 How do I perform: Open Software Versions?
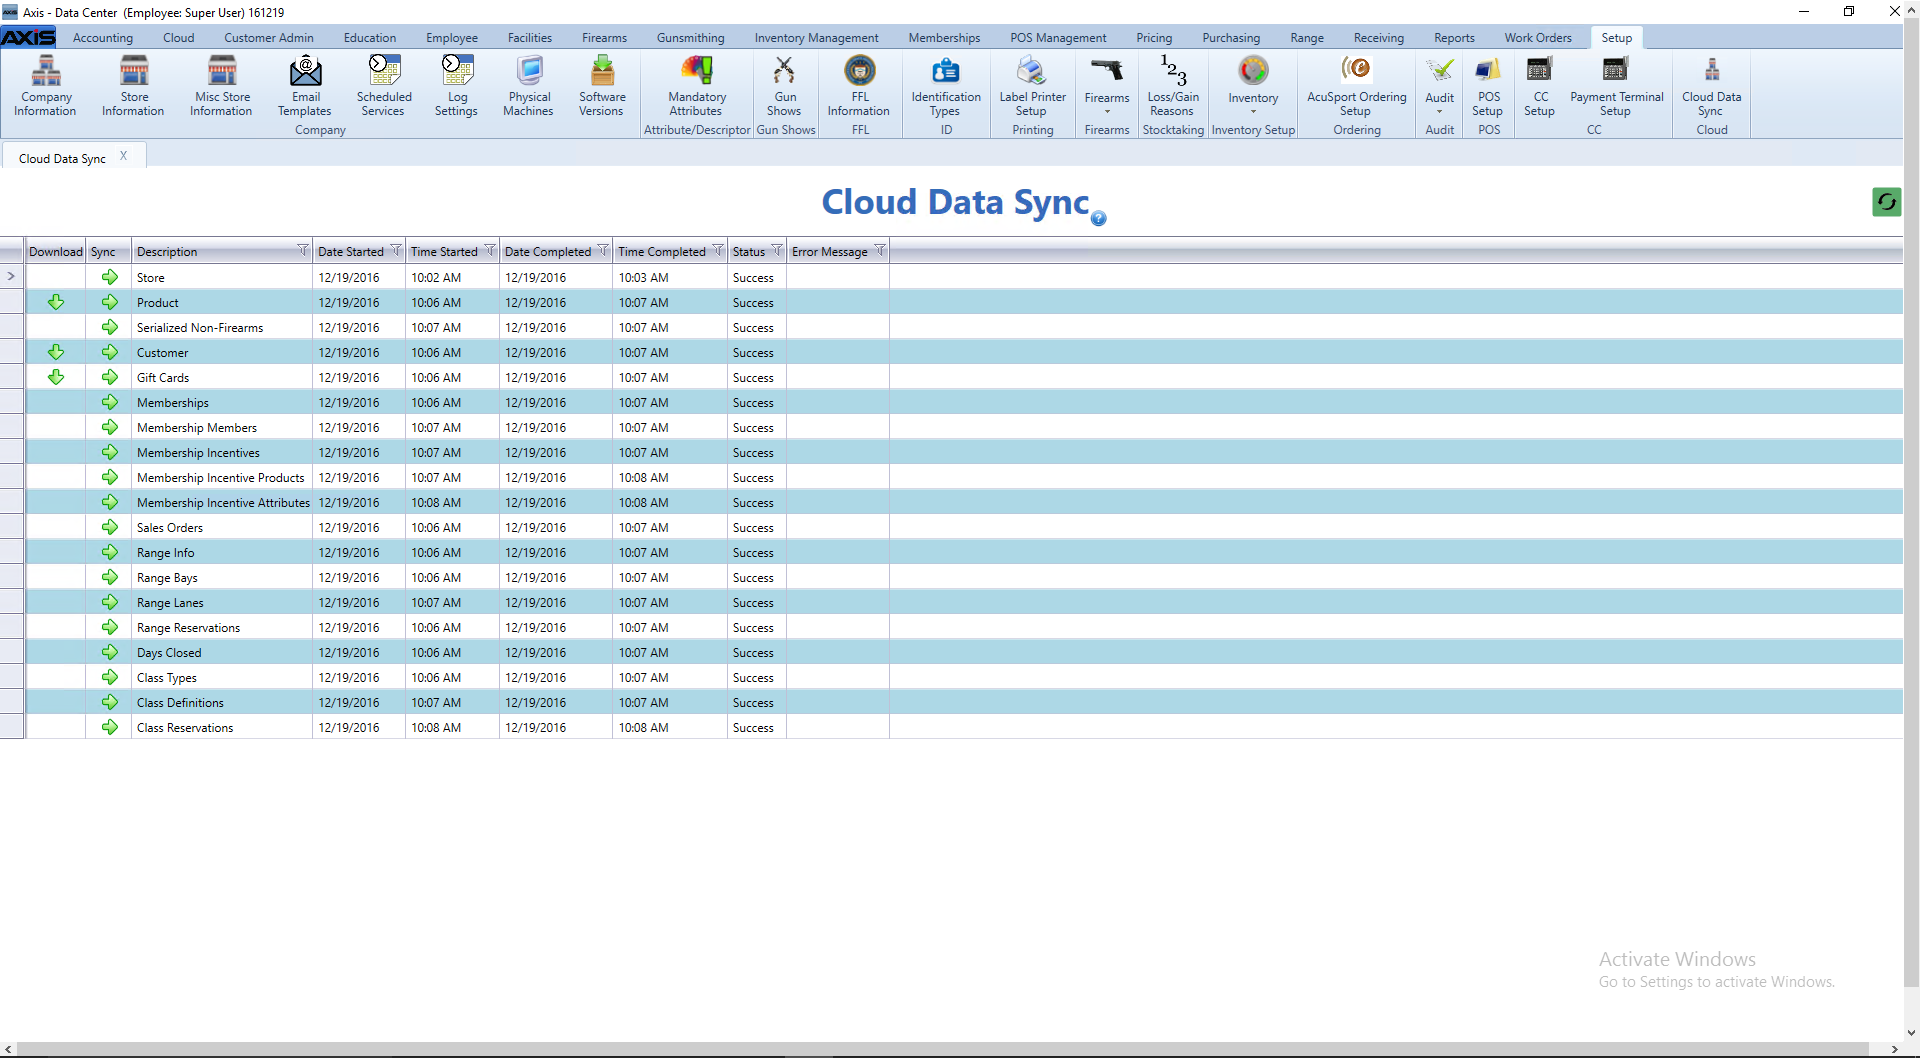coord(602,86)
